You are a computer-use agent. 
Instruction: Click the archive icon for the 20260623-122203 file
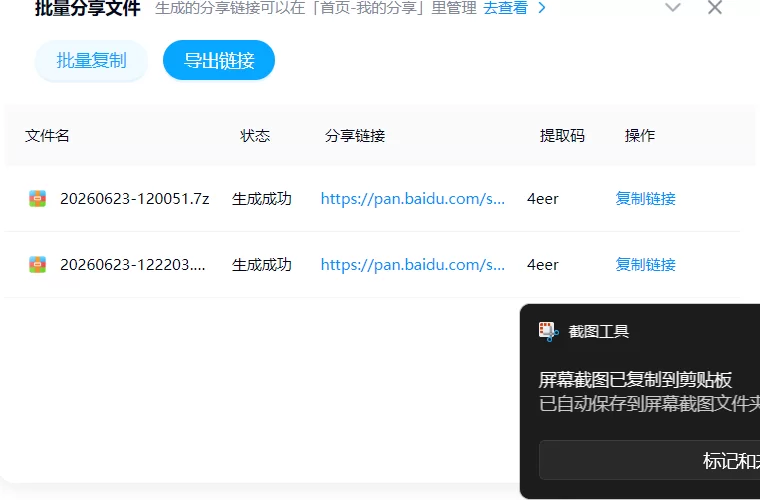tap(37, 265)
